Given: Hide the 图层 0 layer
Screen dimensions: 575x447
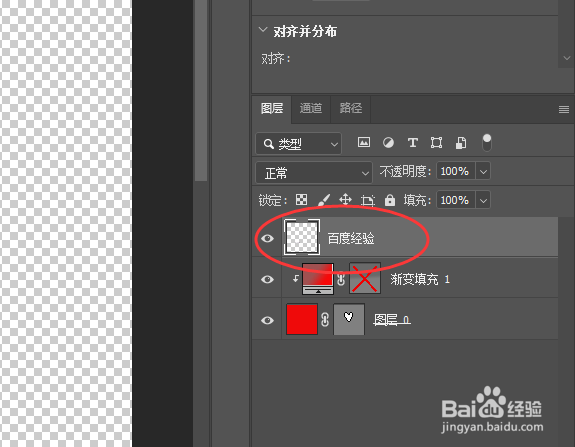Looking at the screenshot, I should point(267,320).
